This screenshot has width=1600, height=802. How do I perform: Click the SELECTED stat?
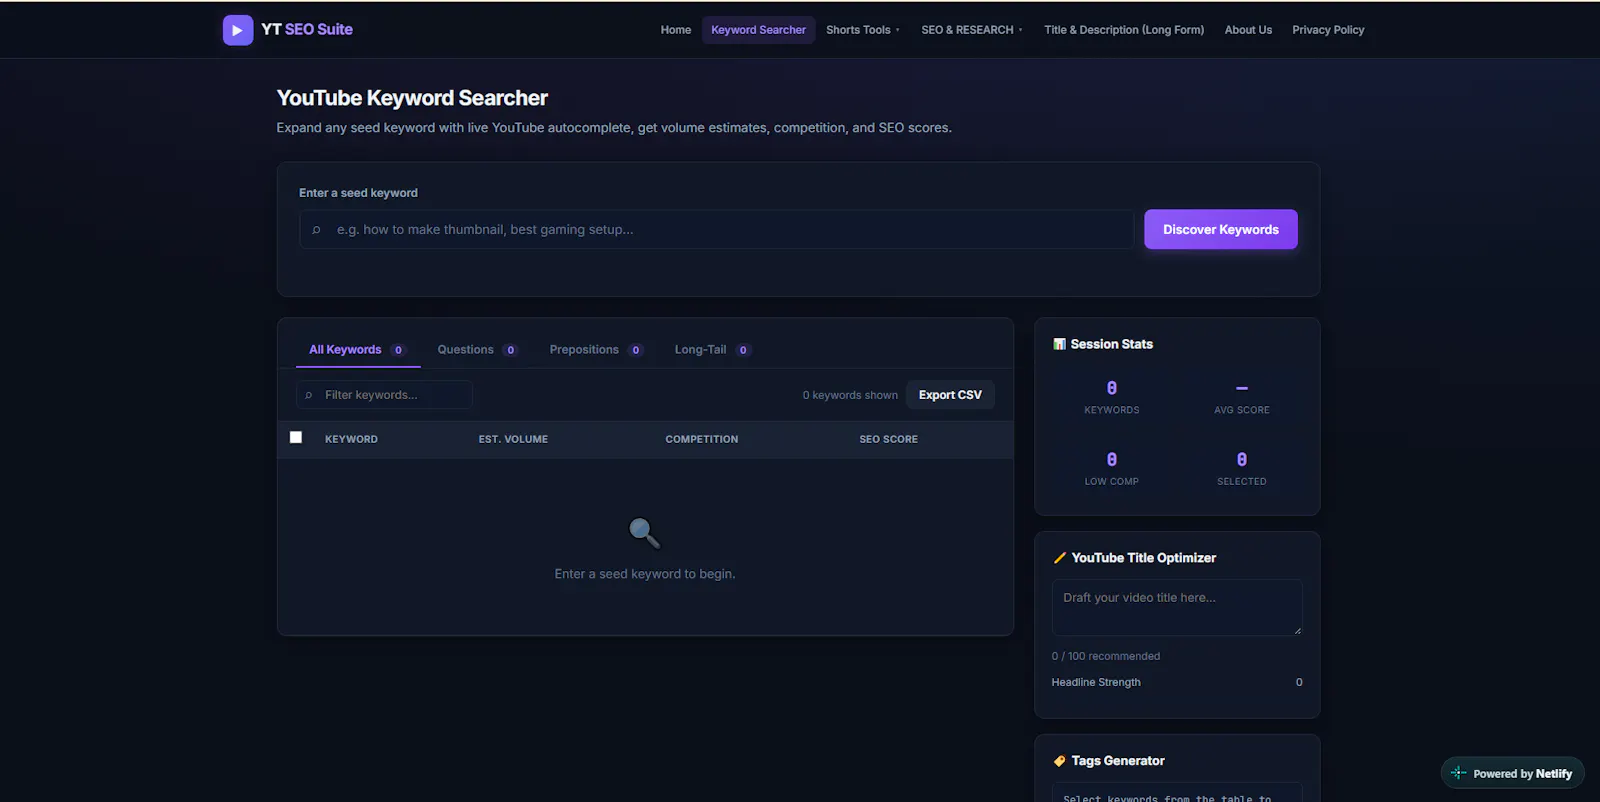coord(1242,468)
